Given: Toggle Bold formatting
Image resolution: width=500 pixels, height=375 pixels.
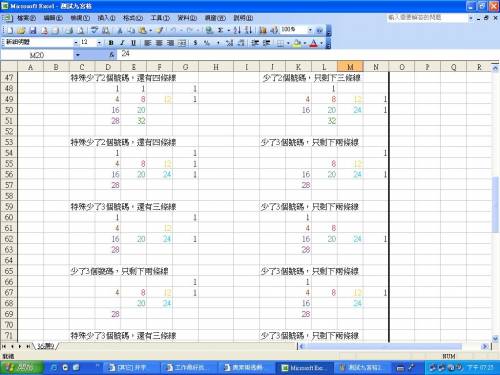Looking at the screenshot, I should (111, 43).
